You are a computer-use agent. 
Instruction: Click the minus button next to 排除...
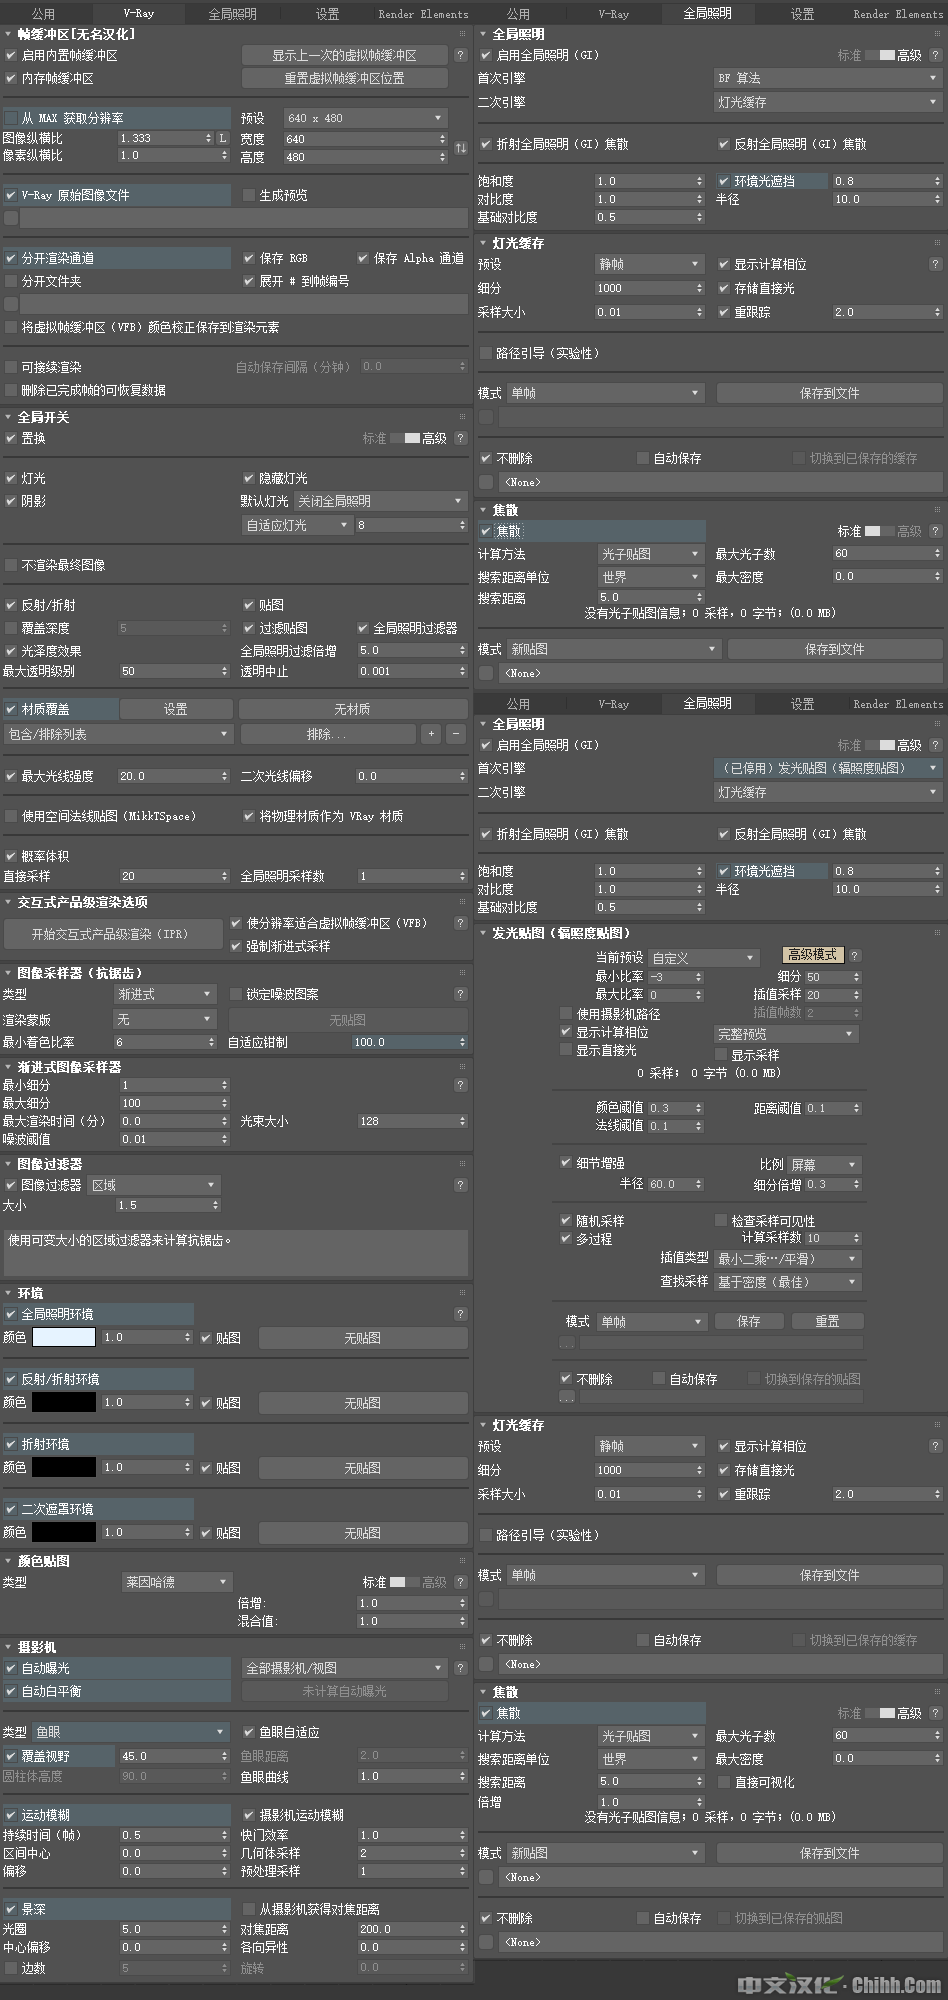(456, 734)
